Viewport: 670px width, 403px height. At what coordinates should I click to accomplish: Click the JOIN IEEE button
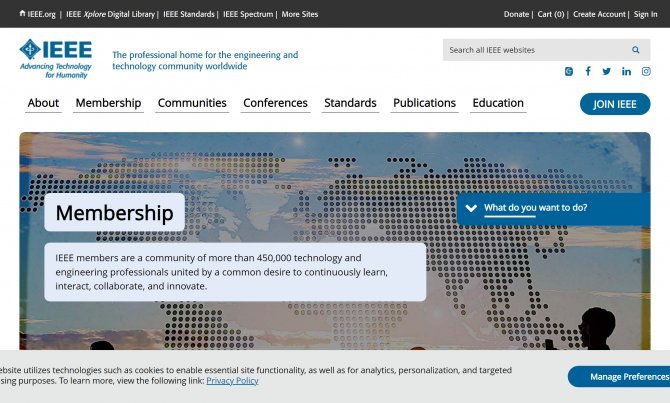pos(615,104)
